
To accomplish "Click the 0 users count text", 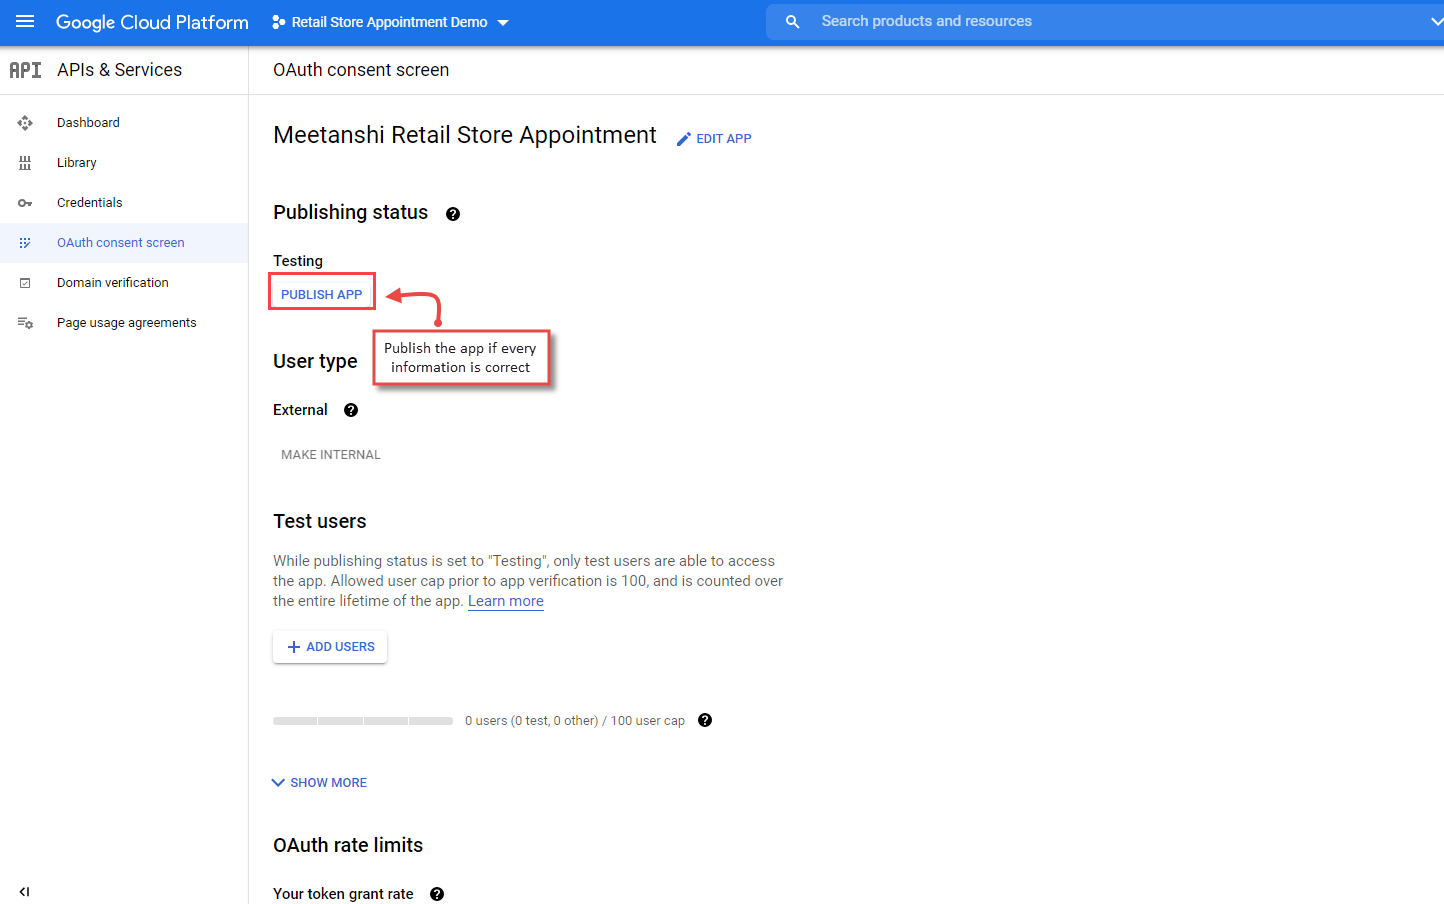I will click(575, 721).
